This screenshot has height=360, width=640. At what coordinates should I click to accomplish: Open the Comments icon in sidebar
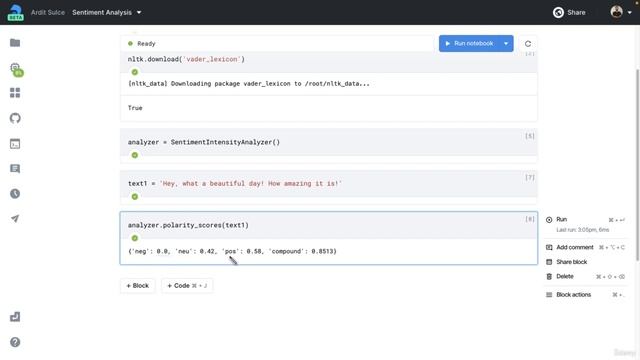tap(15, 169)
